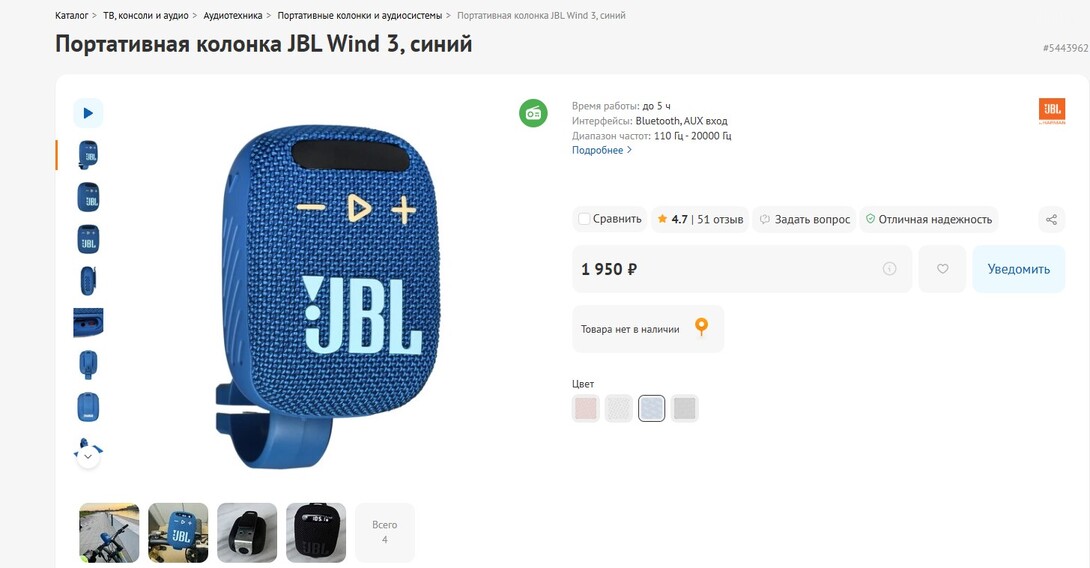Go to ТВ, консоли и аудио breadcrumb
The height and width of the screenshot is (568, 1090).
coord(146,15)
